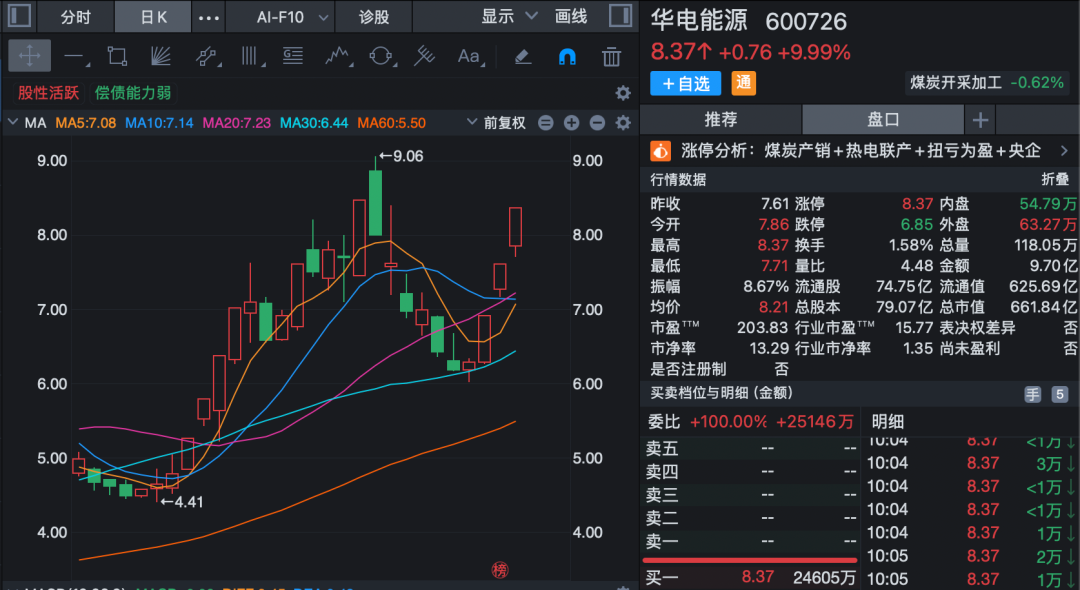Screen dimensions: 1080x590
Task: Click the plus add tab button
Action: click(980, 120)
